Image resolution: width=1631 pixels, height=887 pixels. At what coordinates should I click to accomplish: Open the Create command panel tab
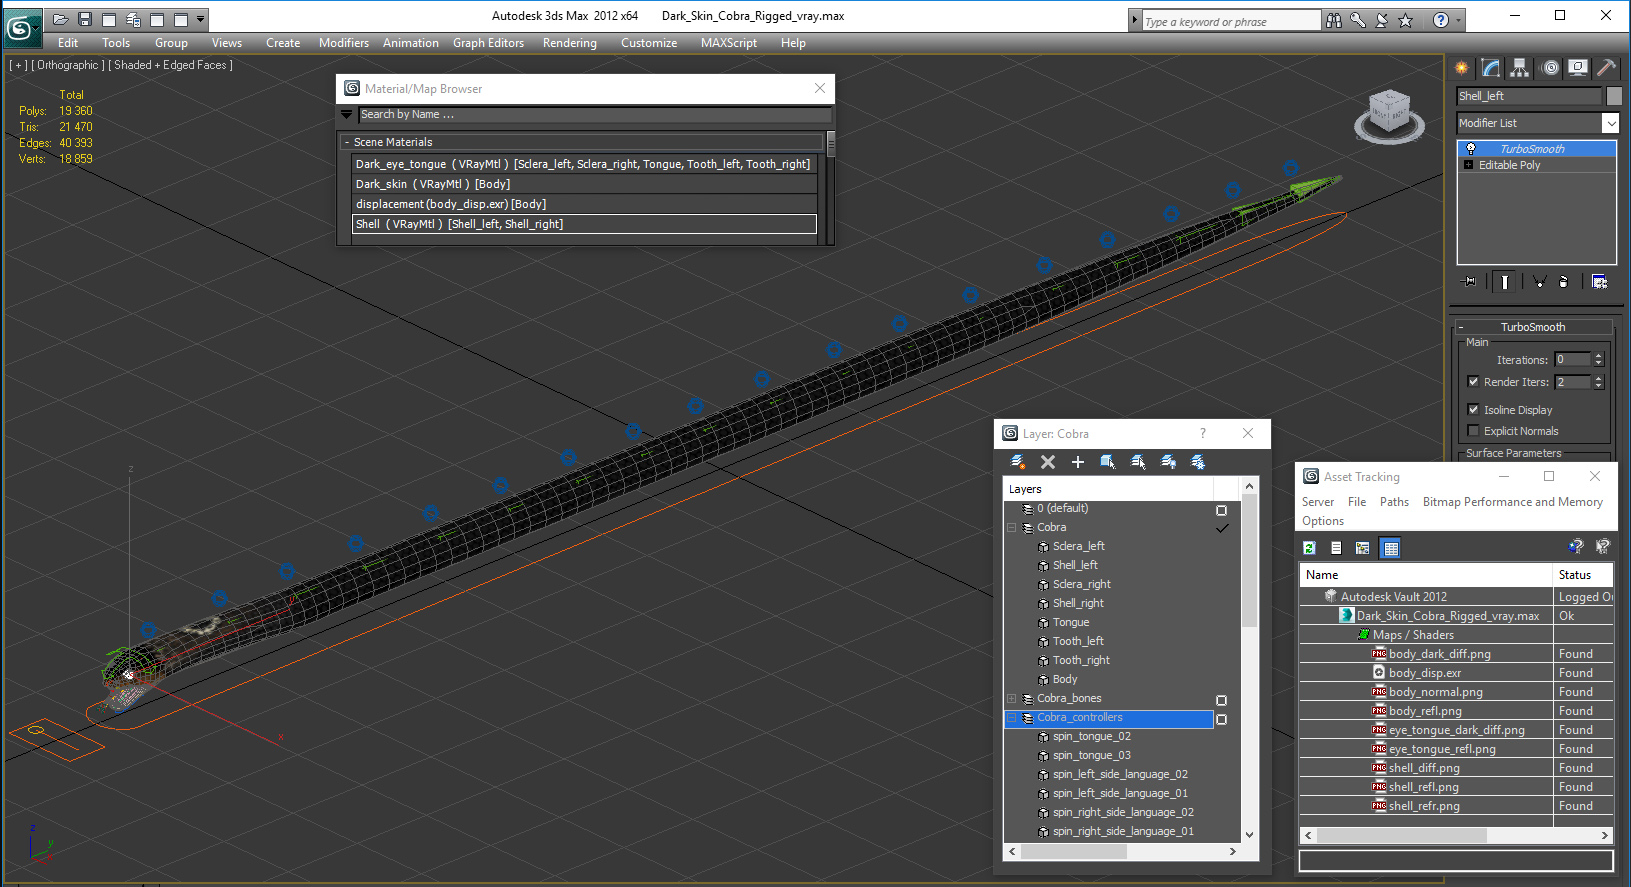tap(1462, 68)
